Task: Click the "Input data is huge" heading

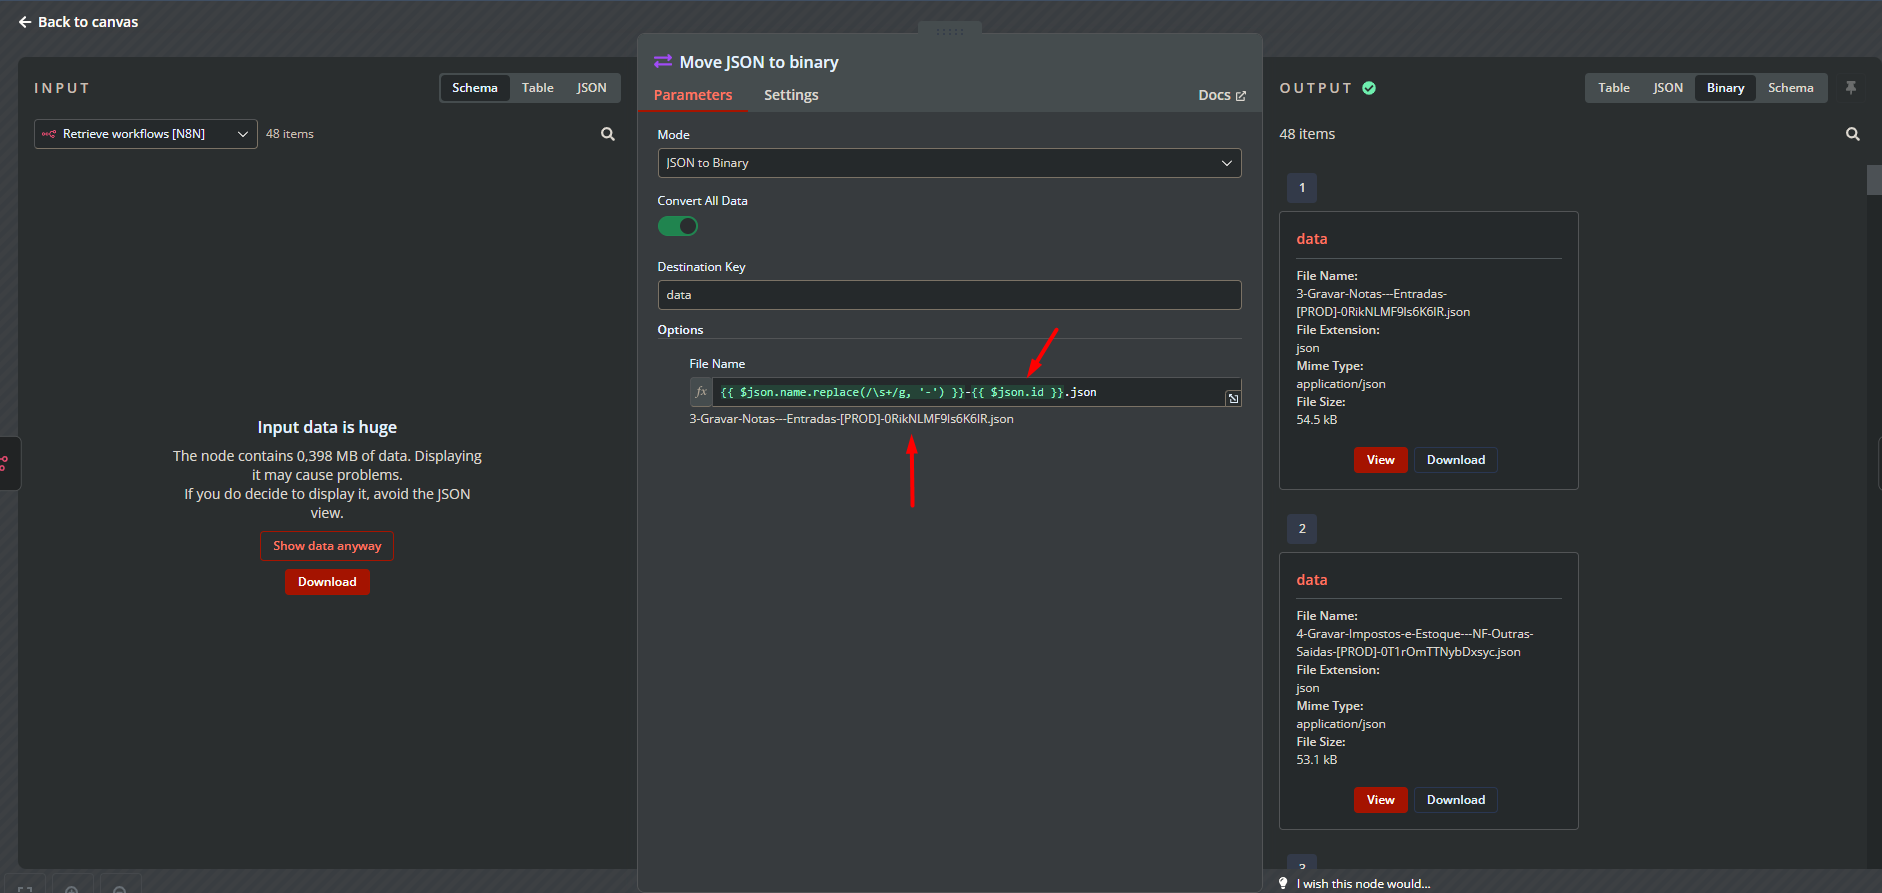Action: pos(327,427)
